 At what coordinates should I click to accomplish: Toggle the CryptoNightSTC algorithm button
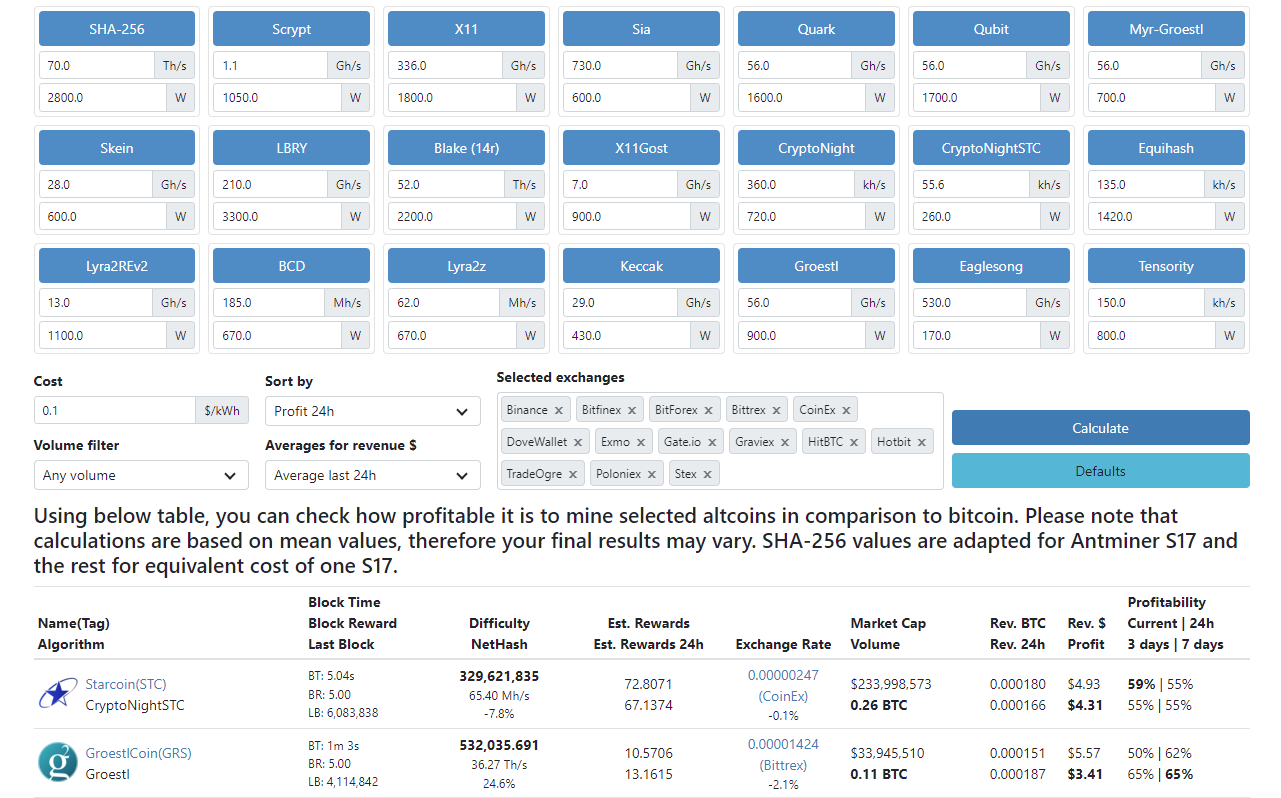tap(991, 148)
